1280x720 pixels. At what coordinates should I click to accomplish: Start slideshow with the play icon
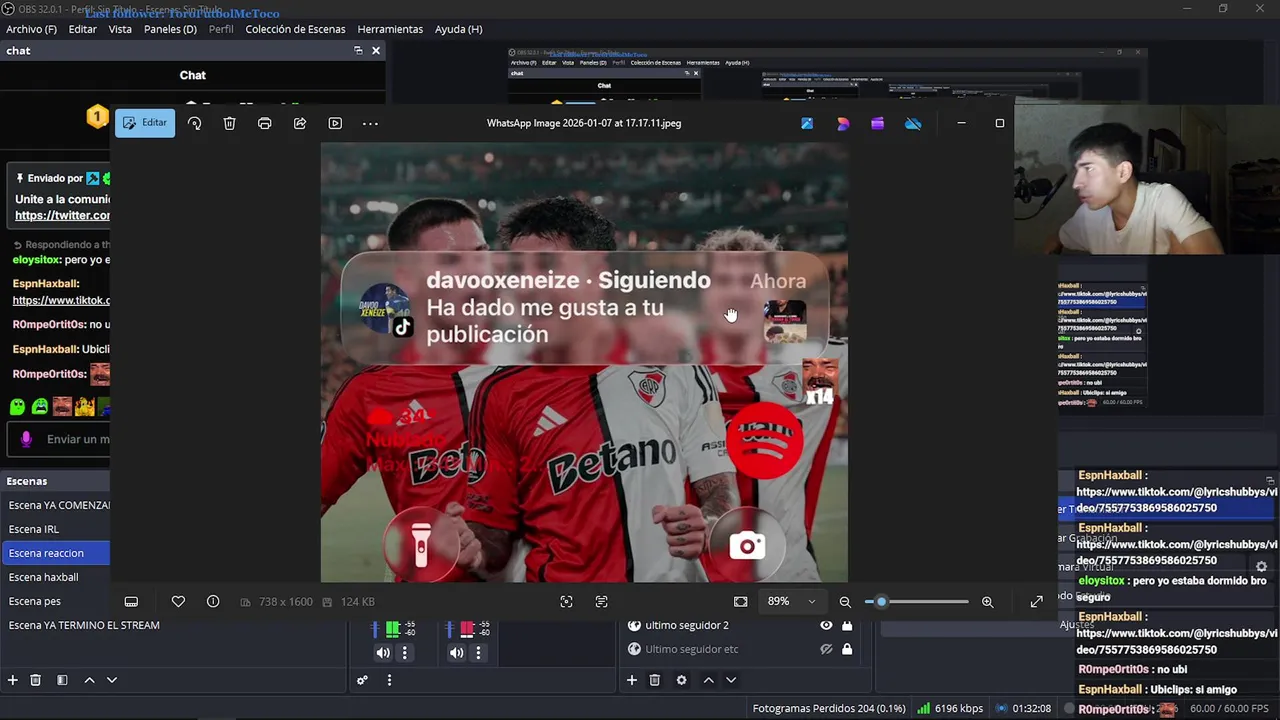335,123
